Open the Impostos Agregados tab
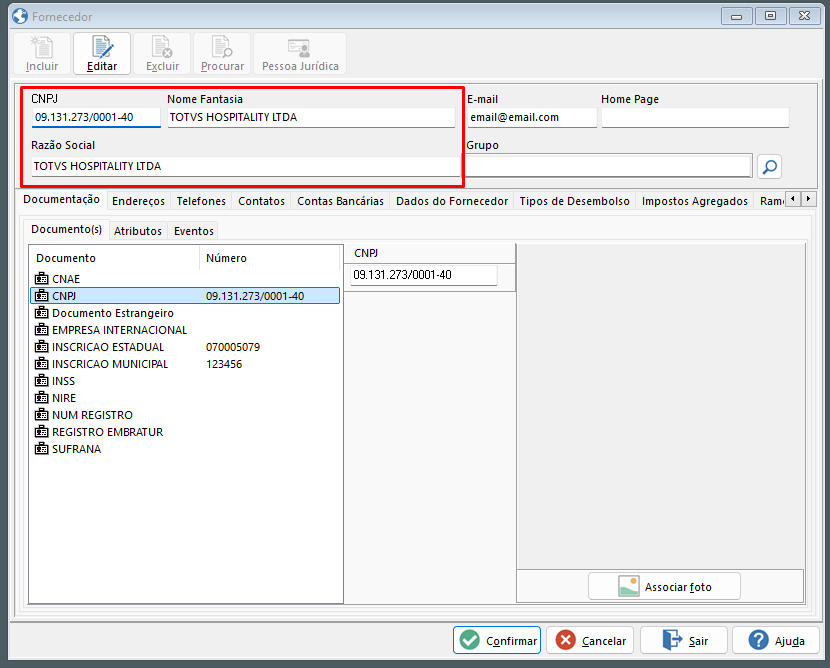Screen dimensions: 830x668 pyautogui.click(x=694, y=201)
